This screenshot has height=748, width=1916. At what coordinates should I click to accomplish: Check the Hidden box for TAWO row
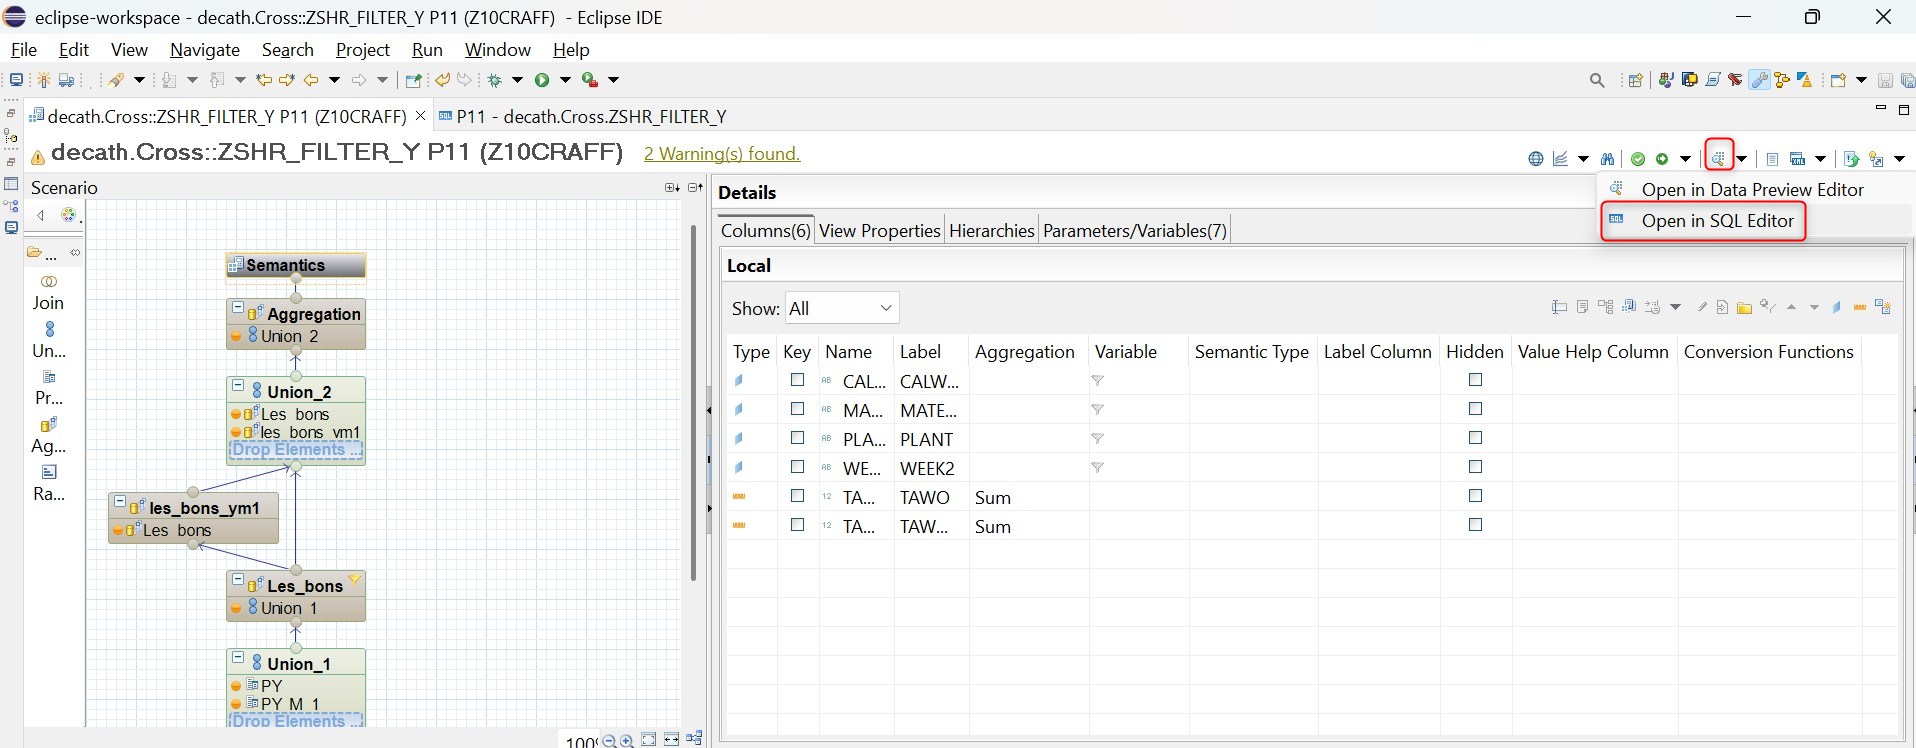pyautogui.click(x=1475, y=496)
